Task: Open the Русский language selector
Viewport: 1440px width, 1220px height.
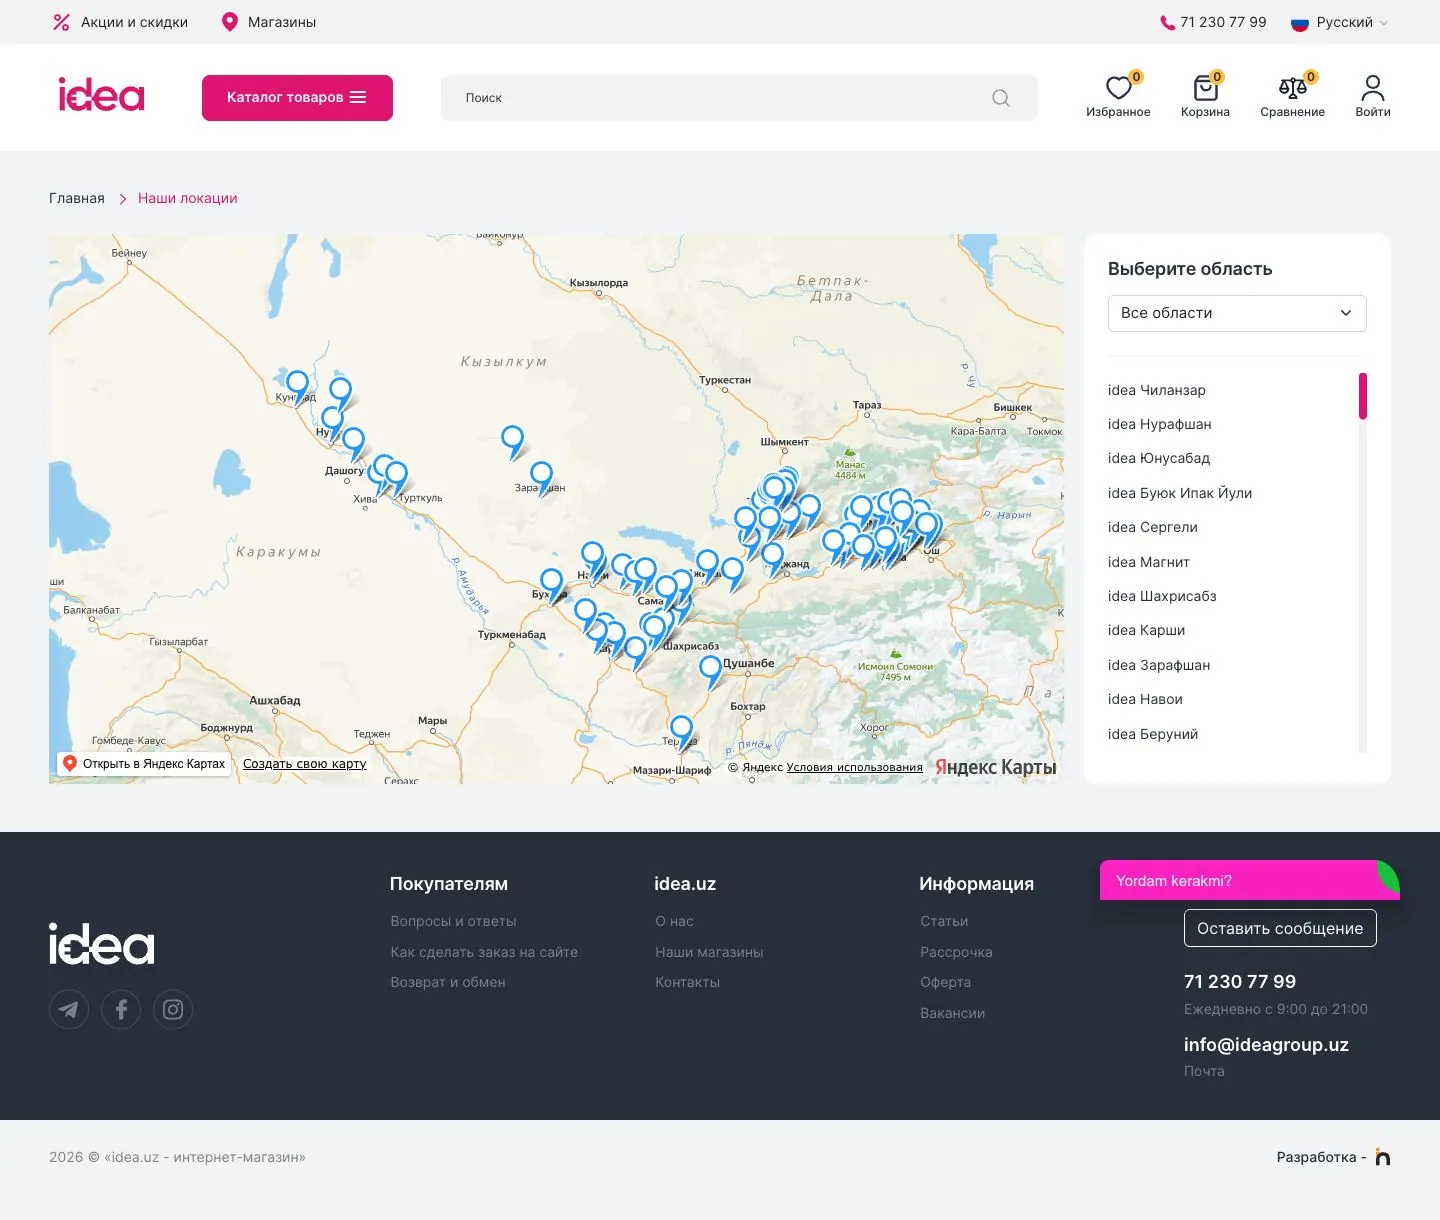Action: (1339, 22)
